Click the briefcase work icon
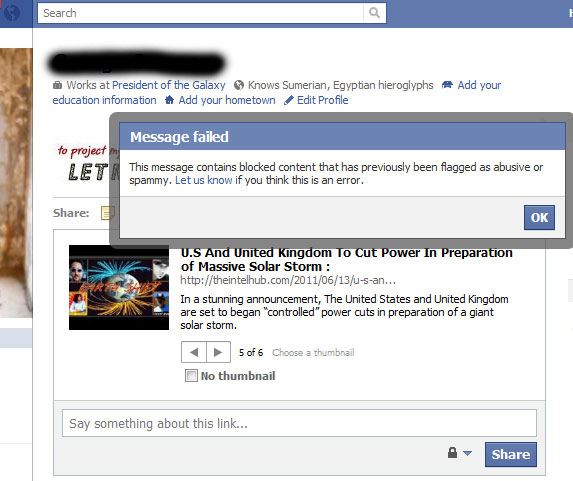Screen dimensions: 573x481 click(57, 85)
